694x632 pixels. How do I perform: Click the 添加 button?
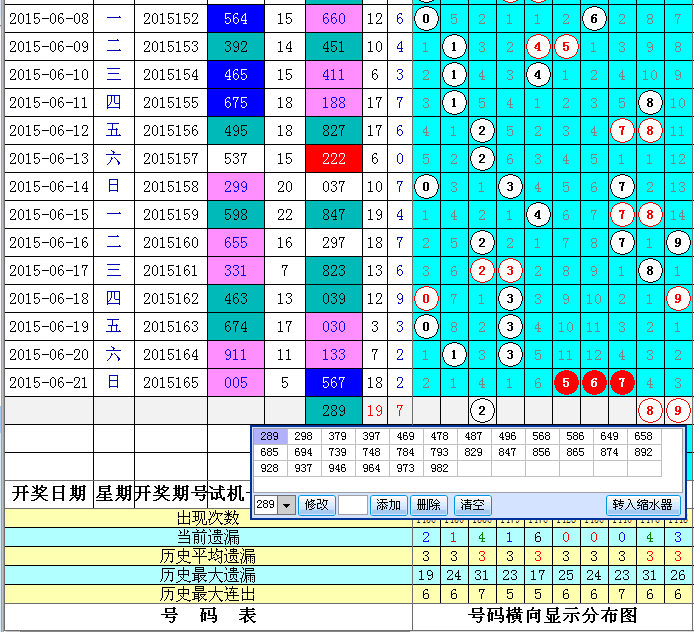[388, 505]
